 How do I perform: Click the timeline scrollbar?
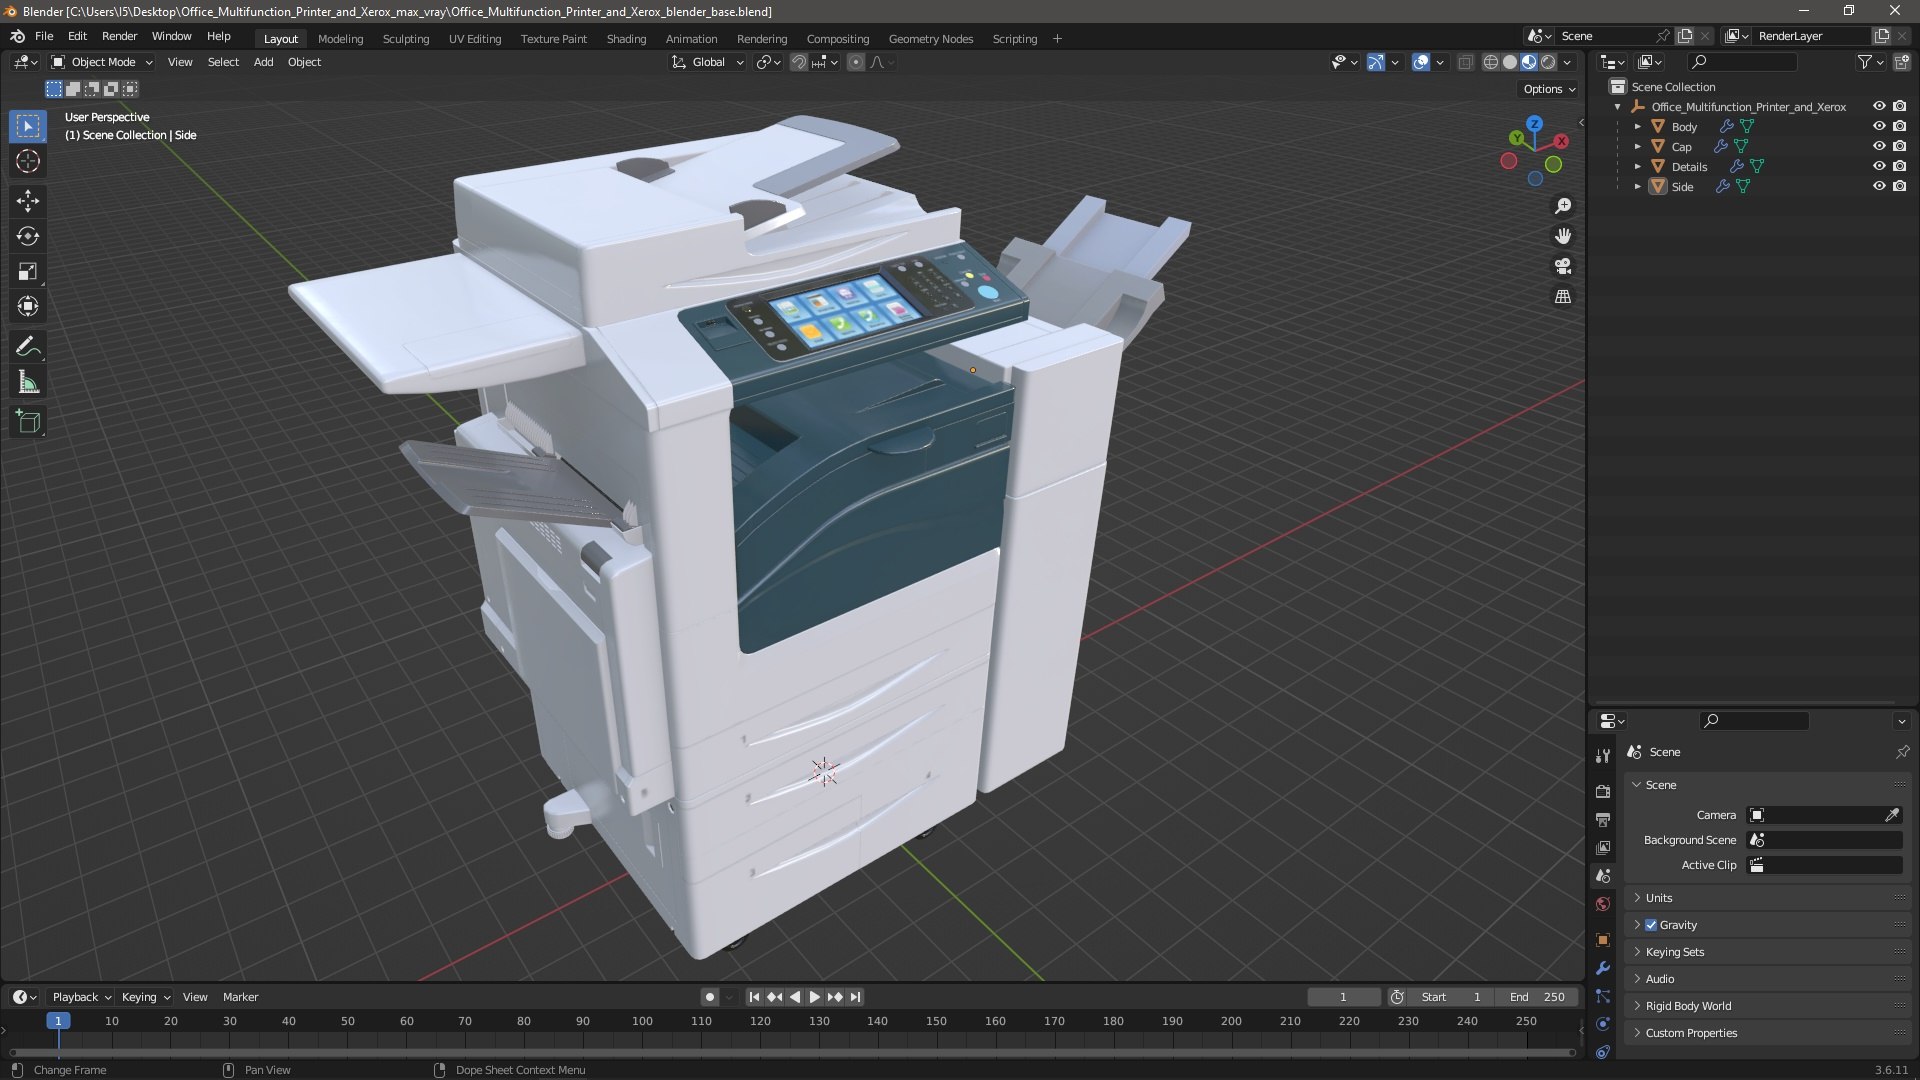pyautogui.click(x=792, y=1052)
